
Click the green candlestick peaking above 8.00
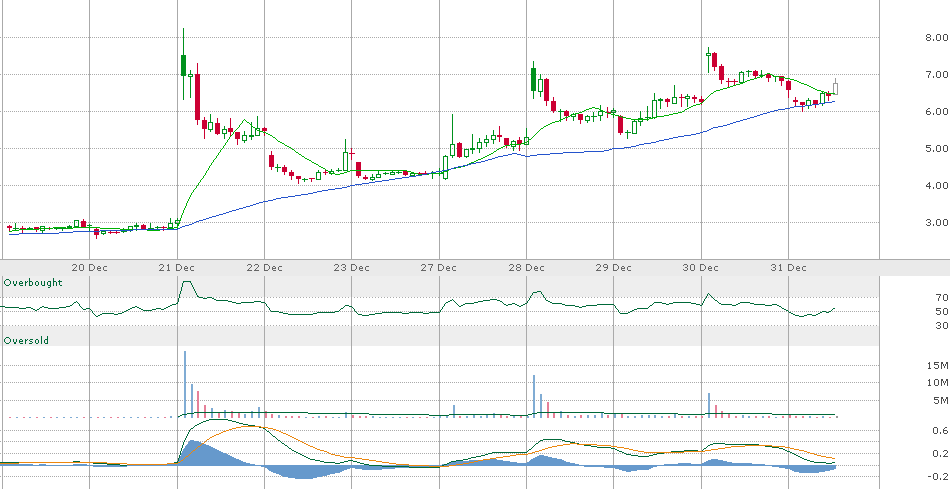(184, 65)
